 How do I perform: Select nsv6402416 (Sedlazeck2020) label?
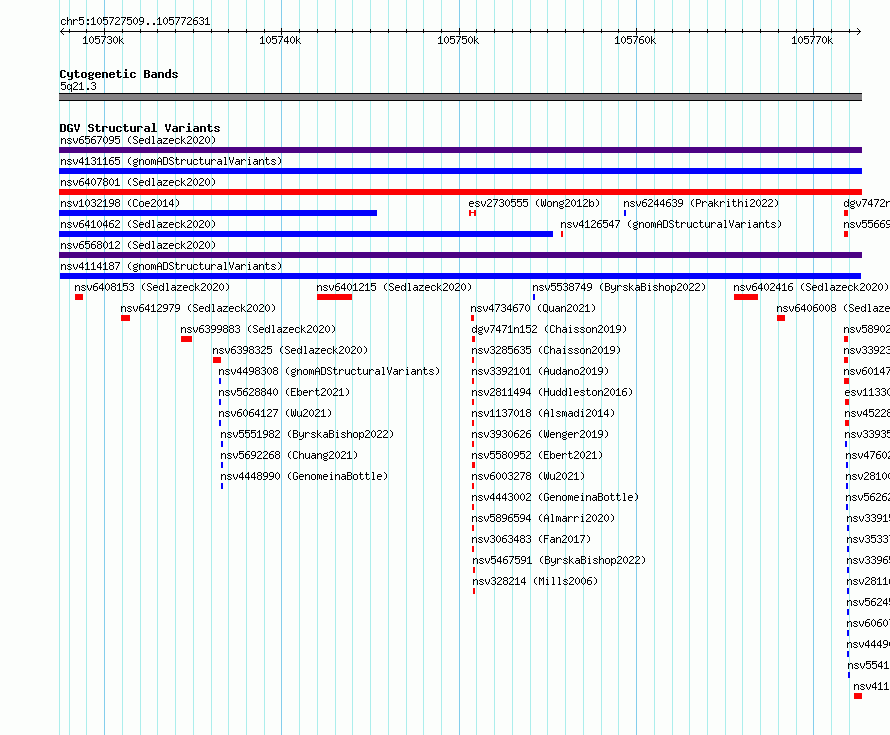coord(811,287)
